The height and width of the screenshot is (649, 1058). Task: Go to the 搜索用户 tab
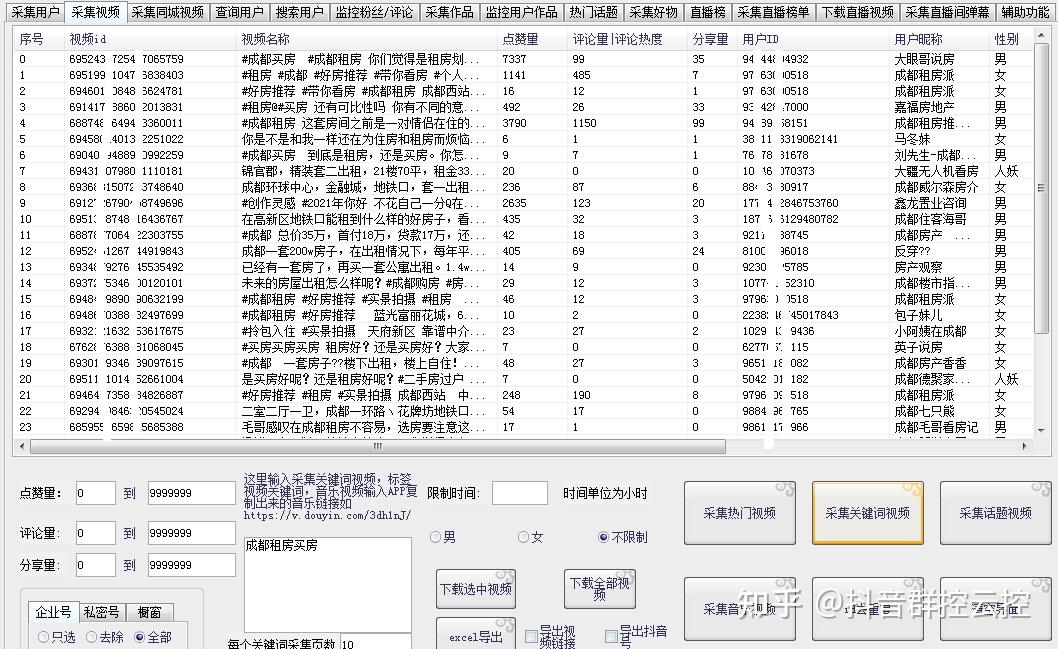(x=300, y=12)
